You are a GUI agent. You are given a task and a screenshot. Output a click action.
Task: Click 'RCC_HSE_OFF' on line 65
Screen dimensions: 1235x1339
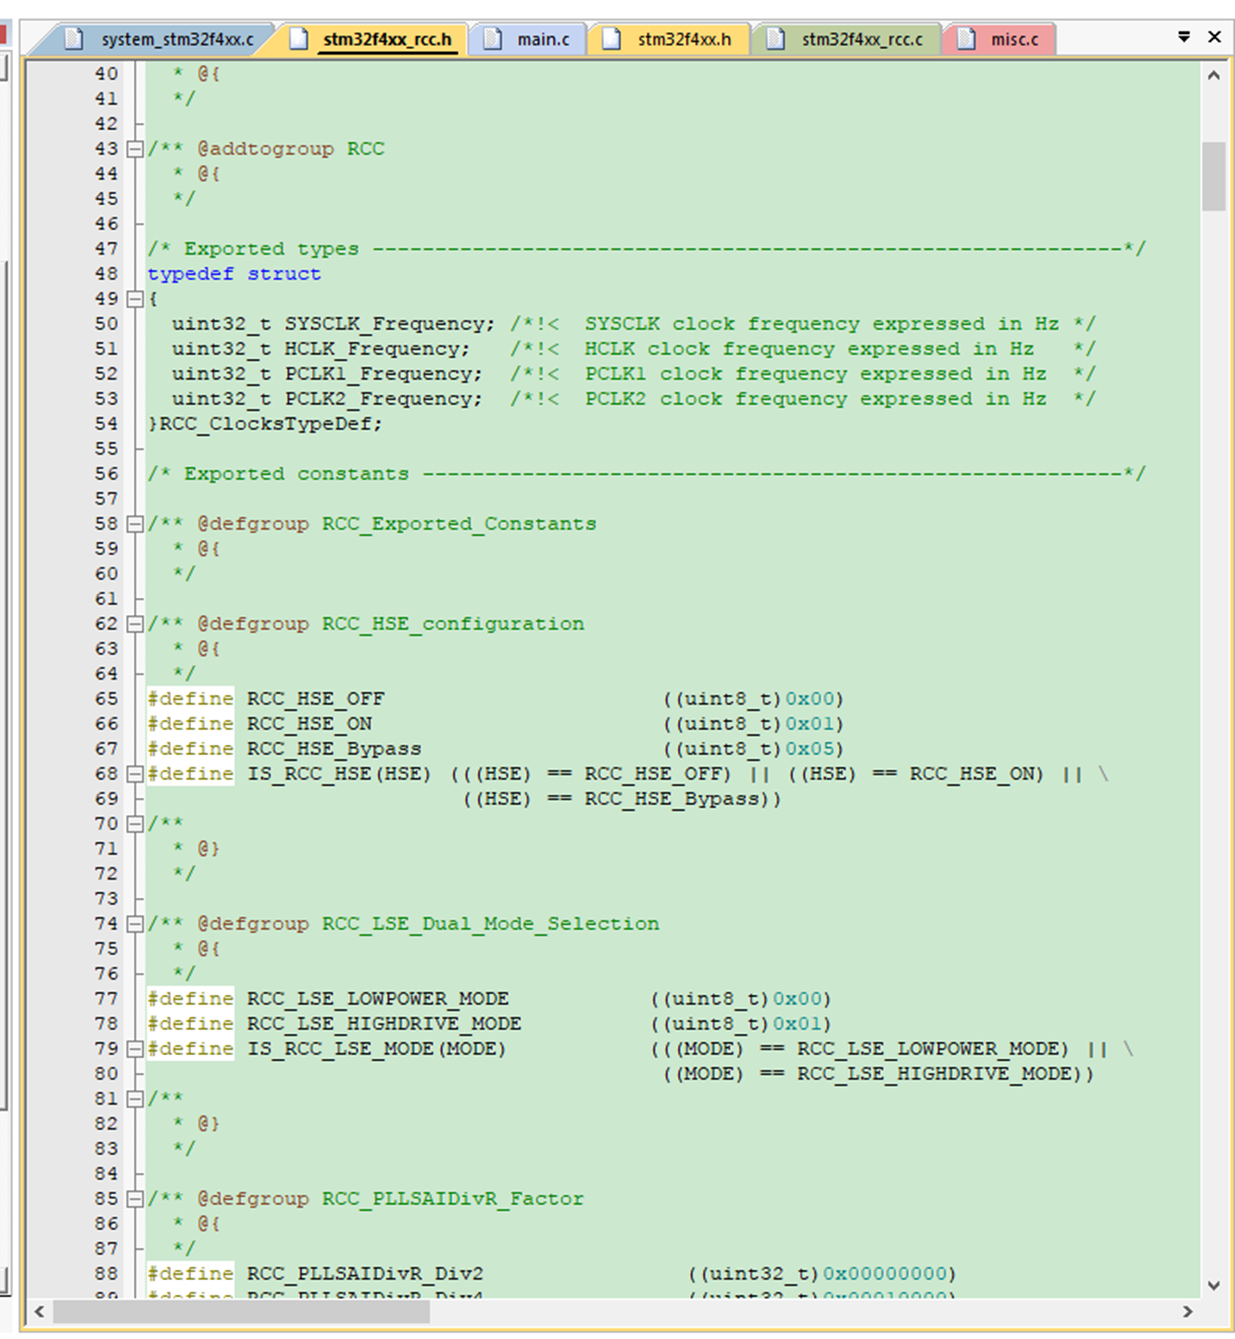tap(316, 699)
